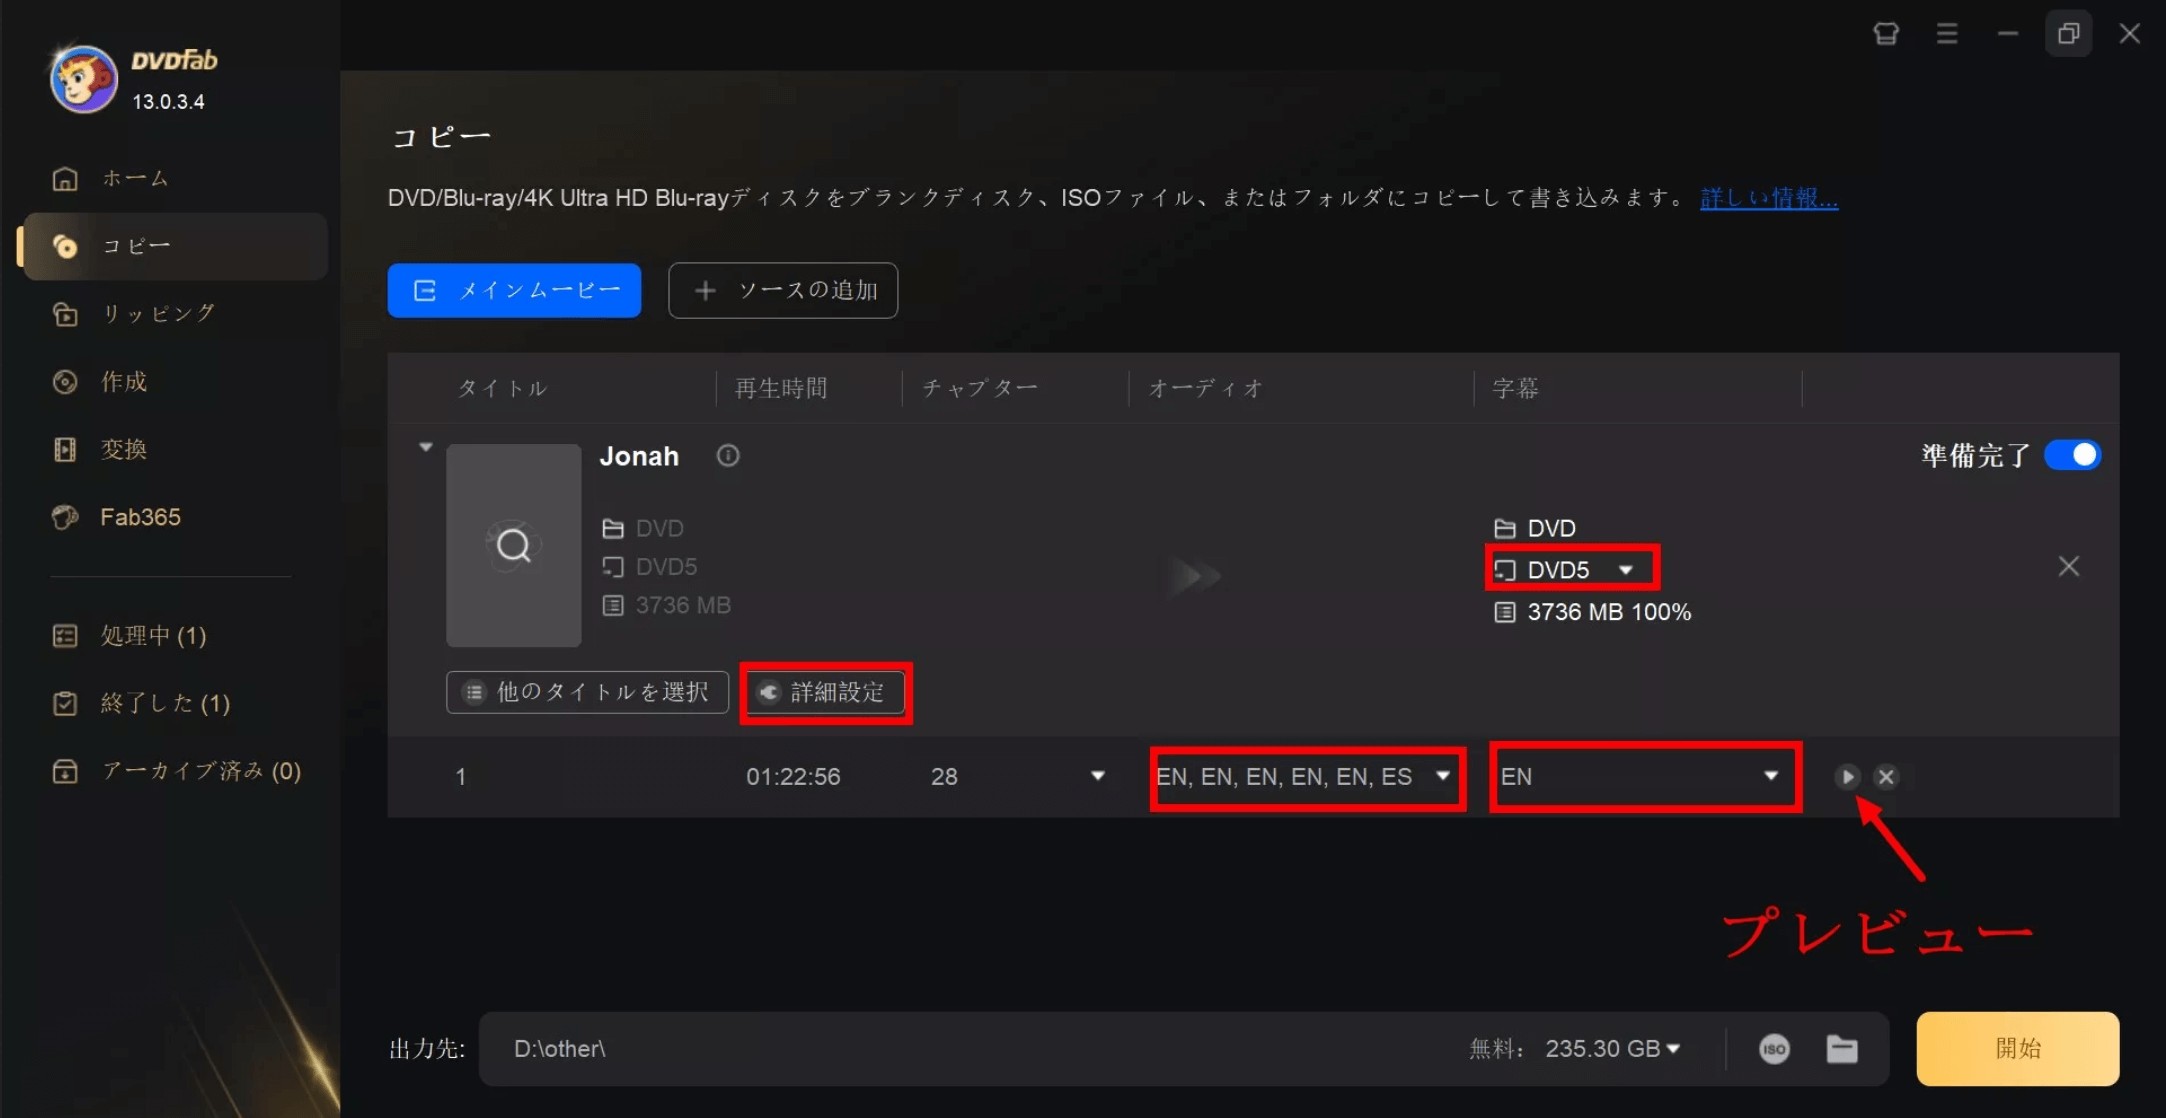The height and width of the screenshot is (1118, 2166).
Task: Click the info icon next to Jonah
Action: pyautogui.click(x=728, y=456)
